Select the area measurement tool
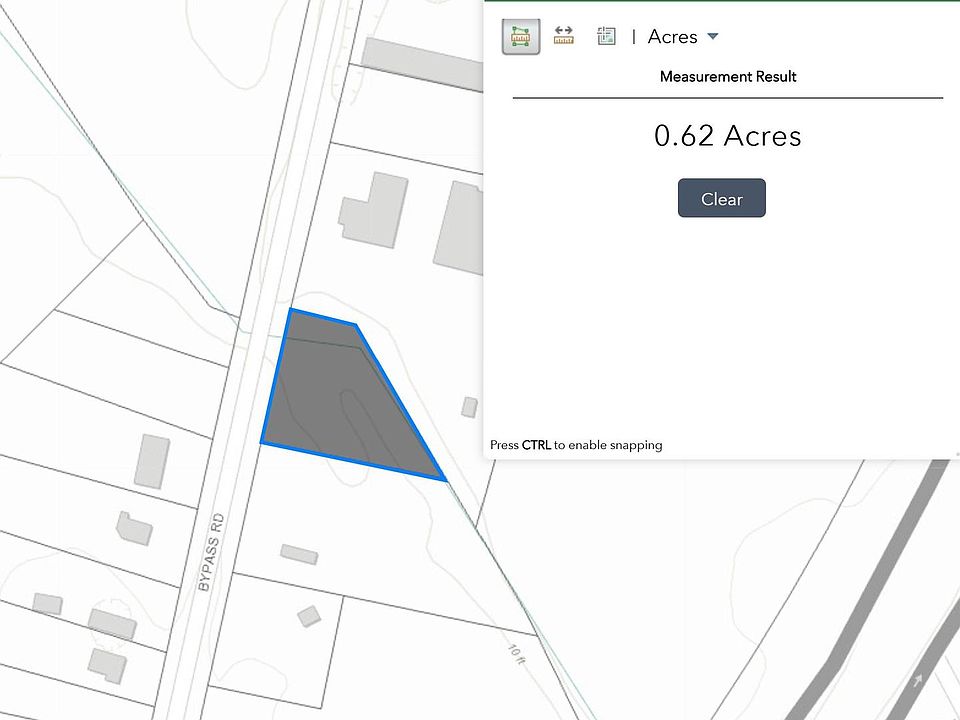The image size is (960, 720). (520, 37)
